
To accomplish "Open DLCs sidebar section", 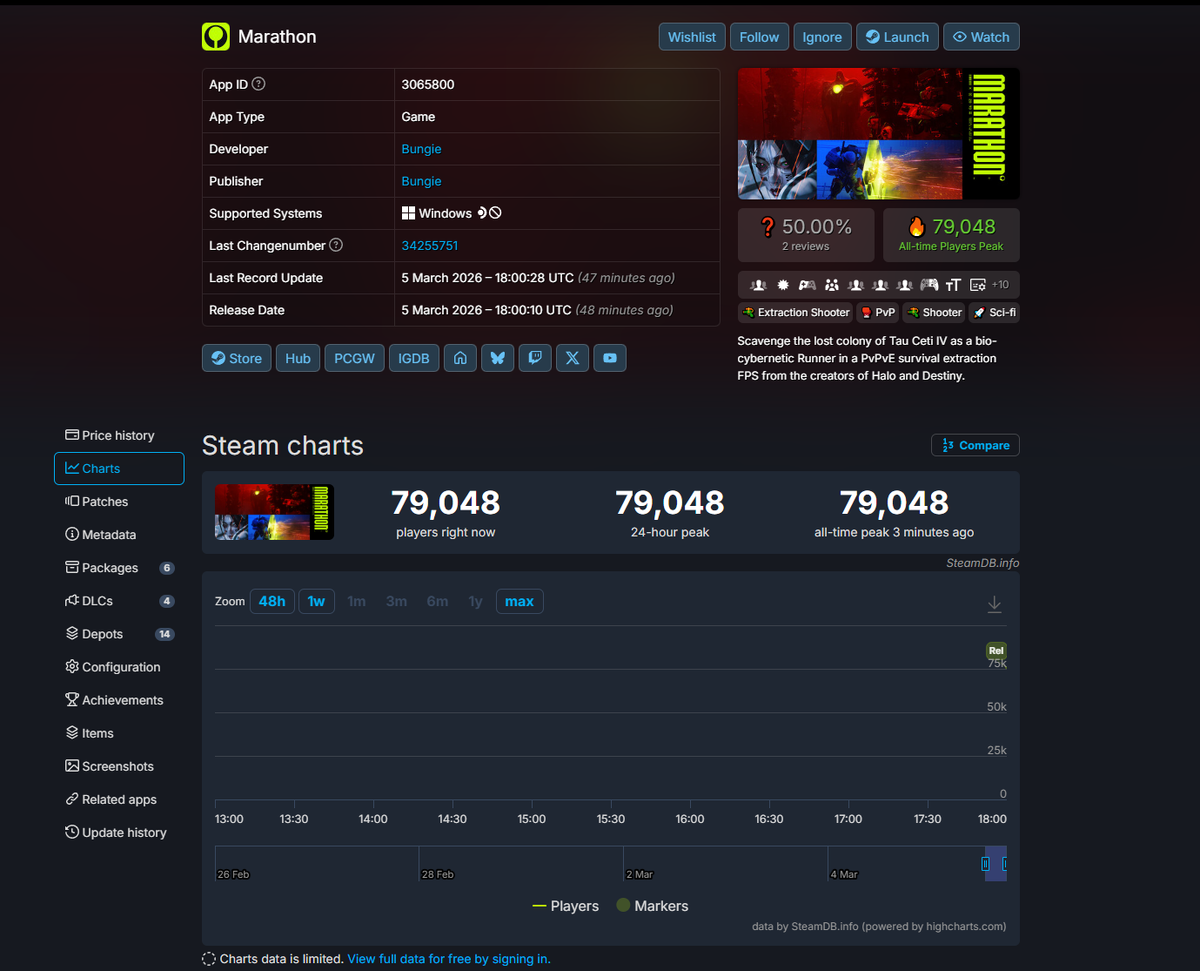I will tap(119, 601).
